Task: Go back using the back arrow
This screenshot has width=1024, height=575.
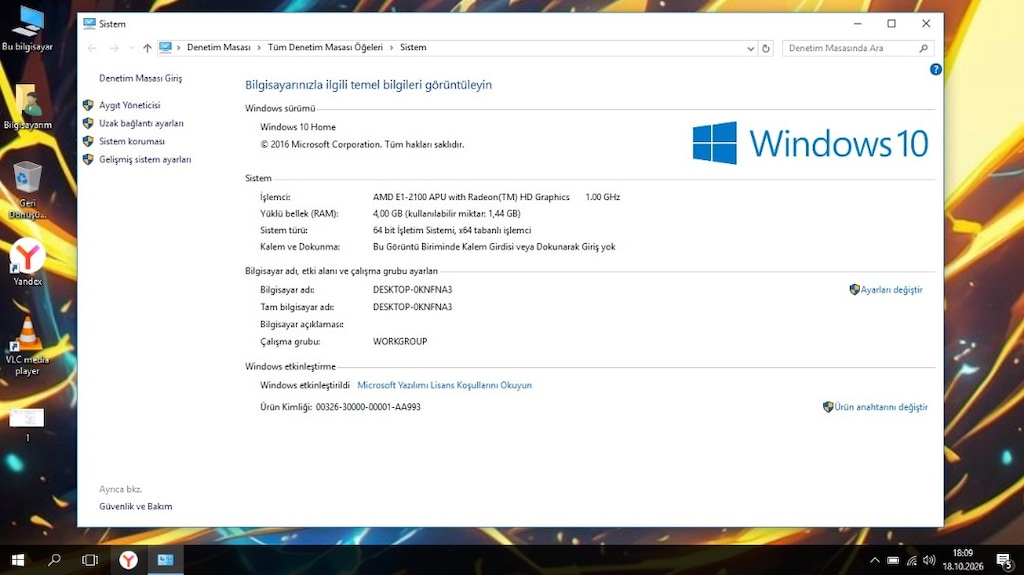Action: [x=92, y=48]
